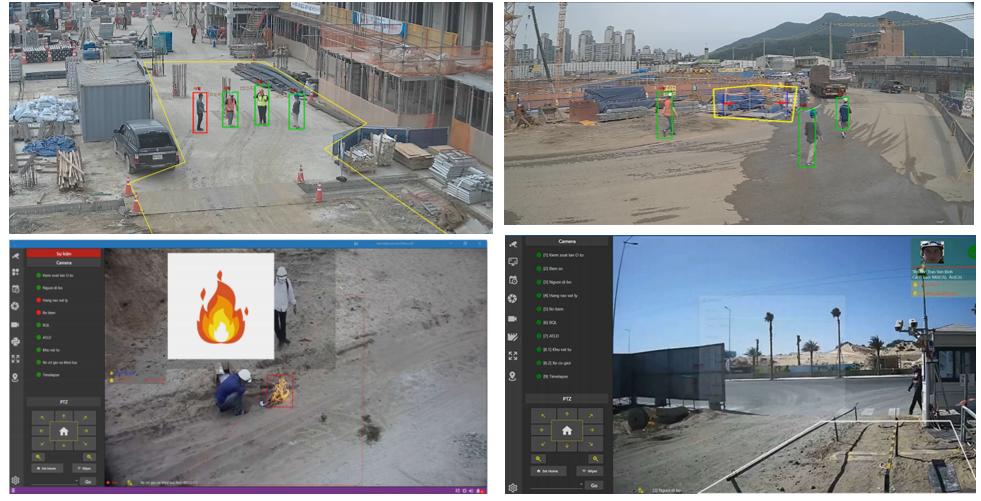Screen dimensions: 981x501
Task: Open the red Sự kiện events tab
Action: [63, 253]
